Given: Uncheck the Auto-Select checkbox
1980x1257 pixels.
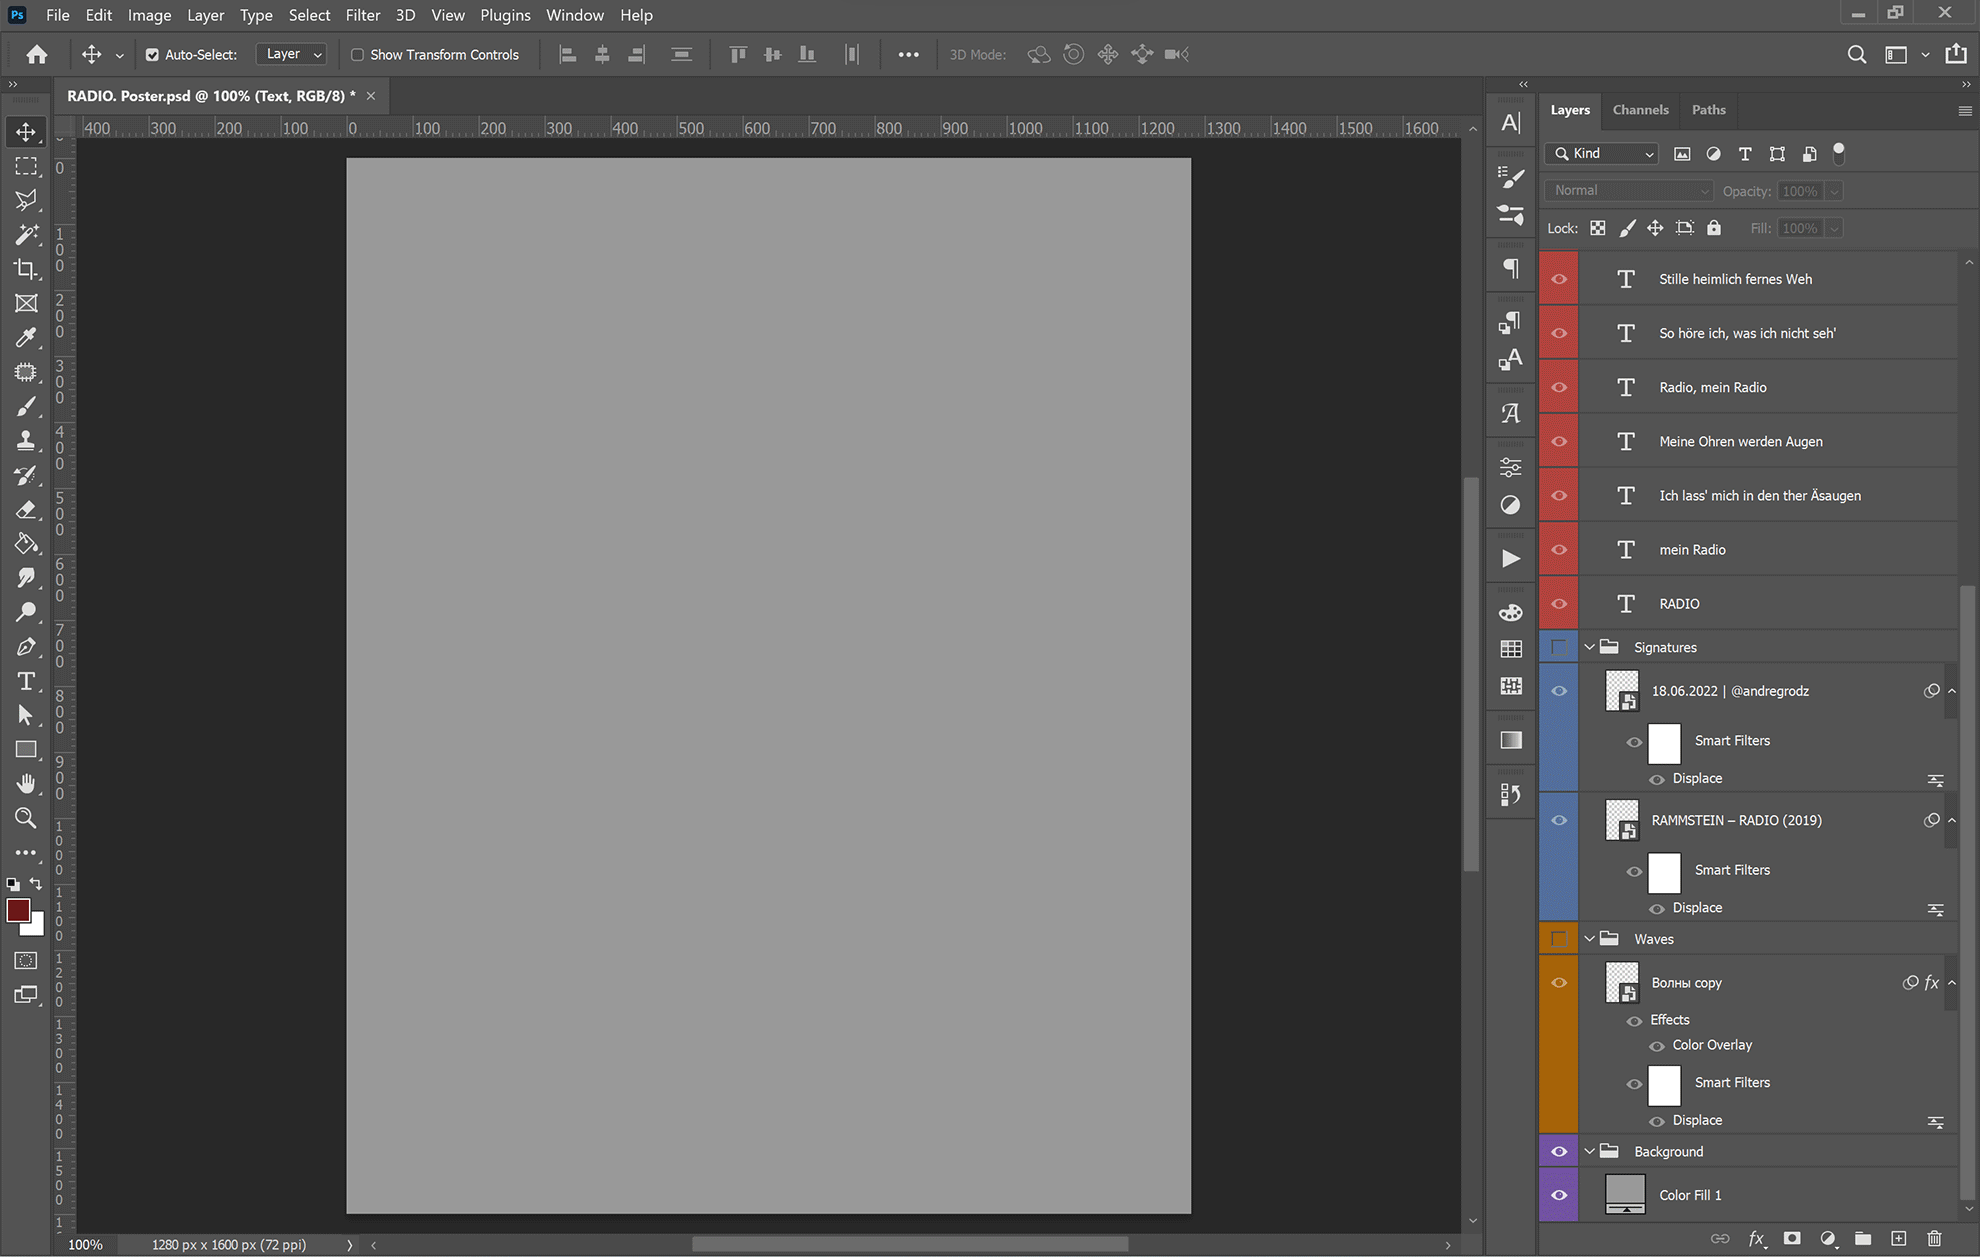Looking at the screenshot, I should pyautogui.click(x=152, y=55).
